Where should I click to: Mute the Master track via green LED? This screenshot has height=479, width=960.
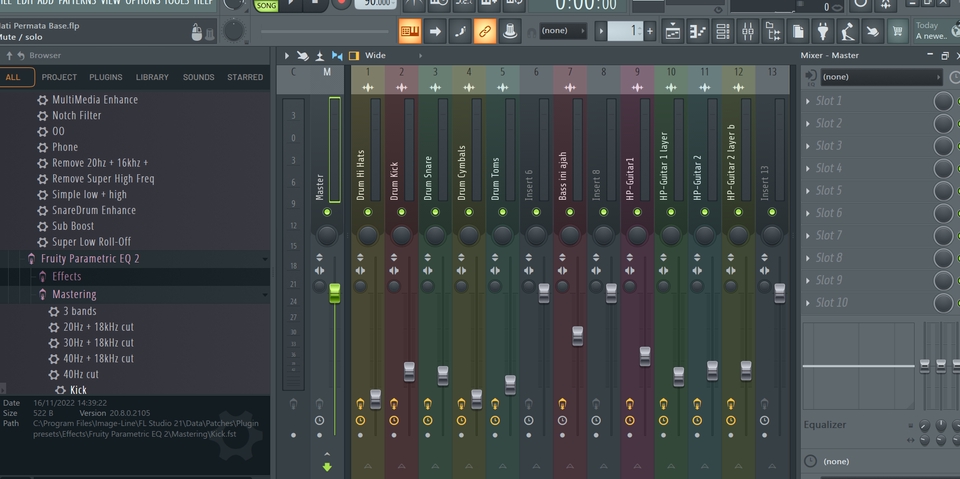[326, 212]
